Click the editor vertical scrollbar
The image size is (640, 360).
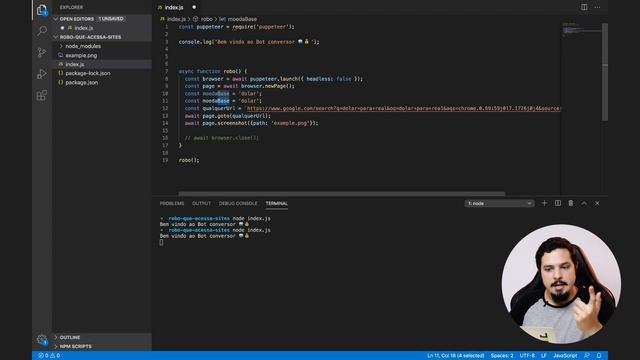(605, 72)
